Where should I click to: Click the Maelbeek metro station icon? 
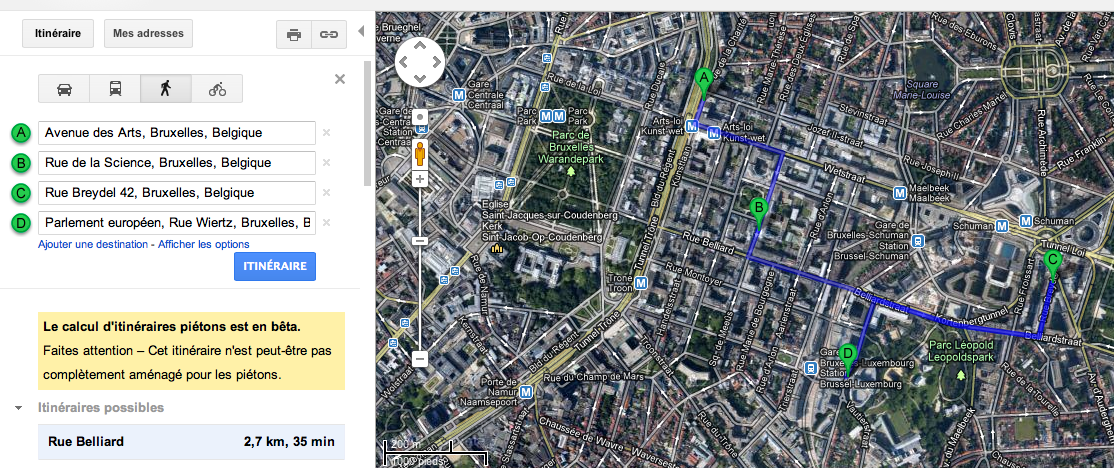900,192
